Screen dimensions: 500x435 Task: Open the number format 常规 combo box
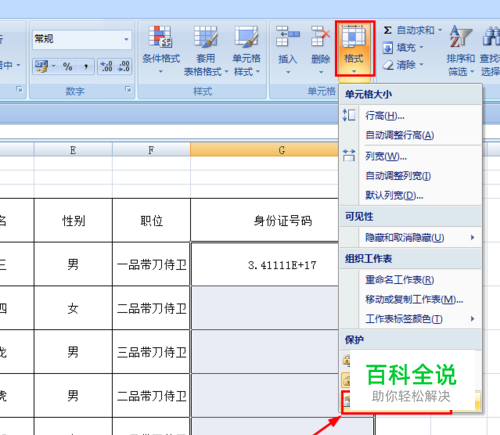pos(82,39)
